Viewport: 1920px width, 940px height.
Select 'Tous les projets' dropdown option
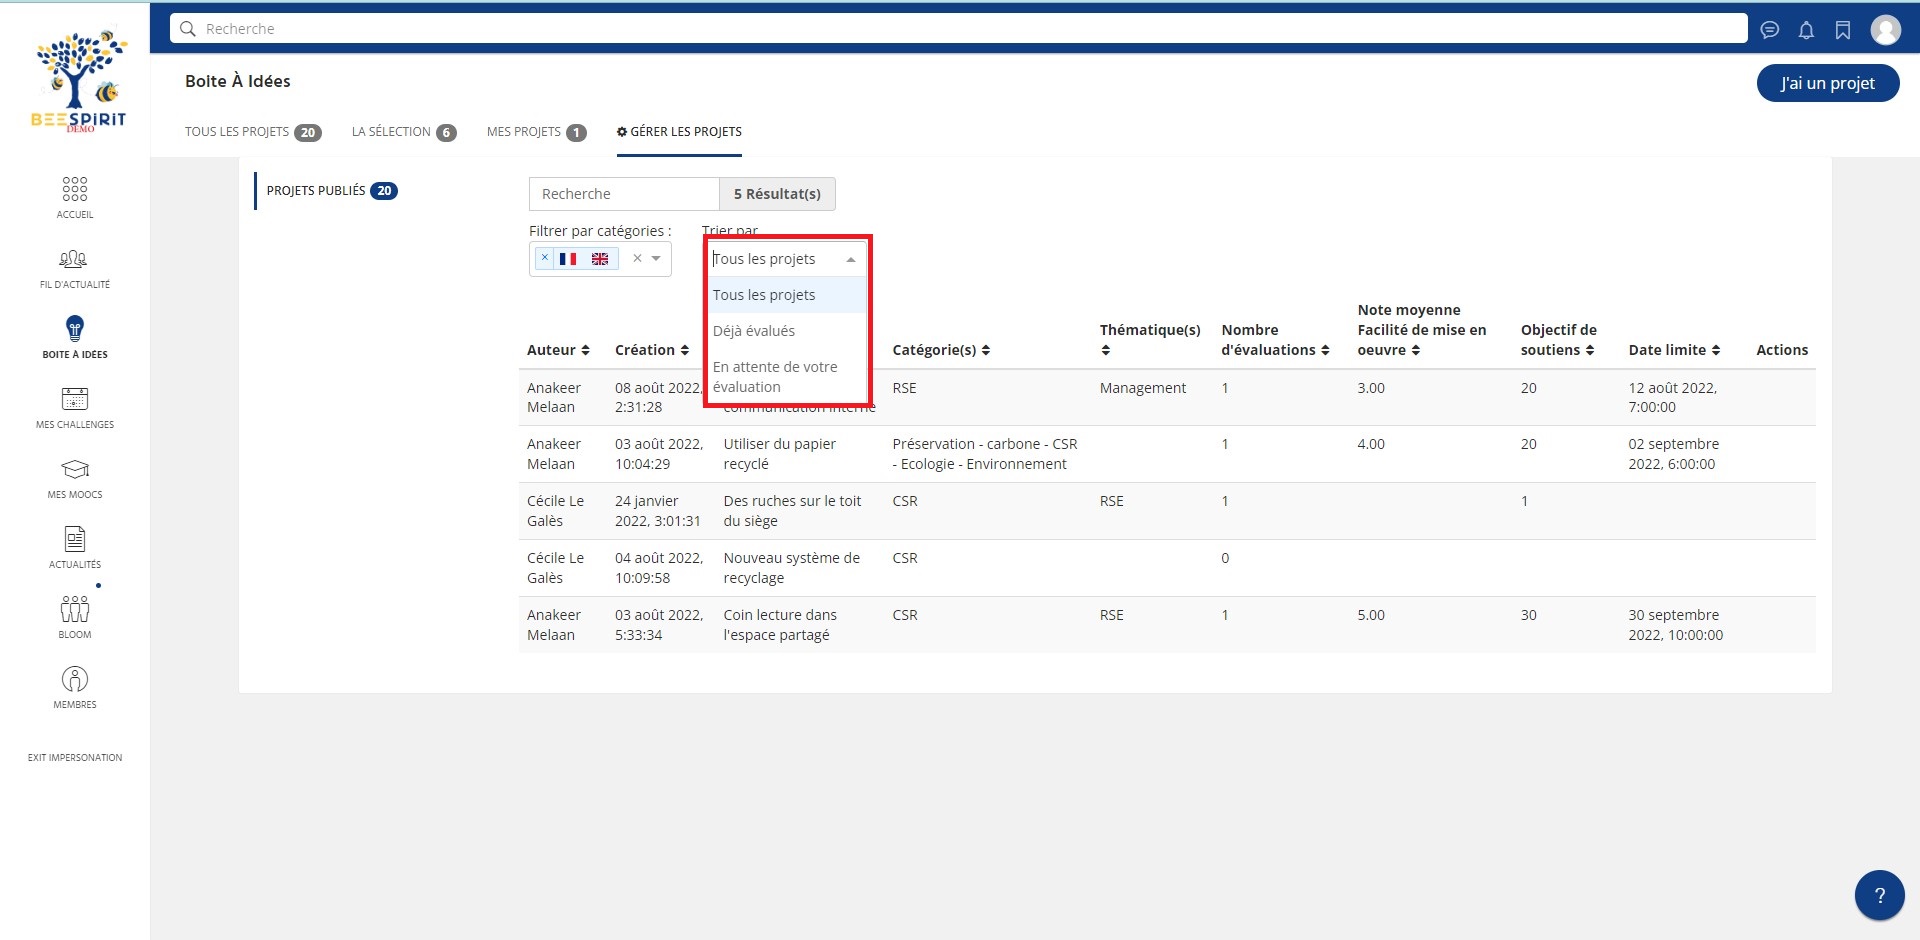[787, 295]
